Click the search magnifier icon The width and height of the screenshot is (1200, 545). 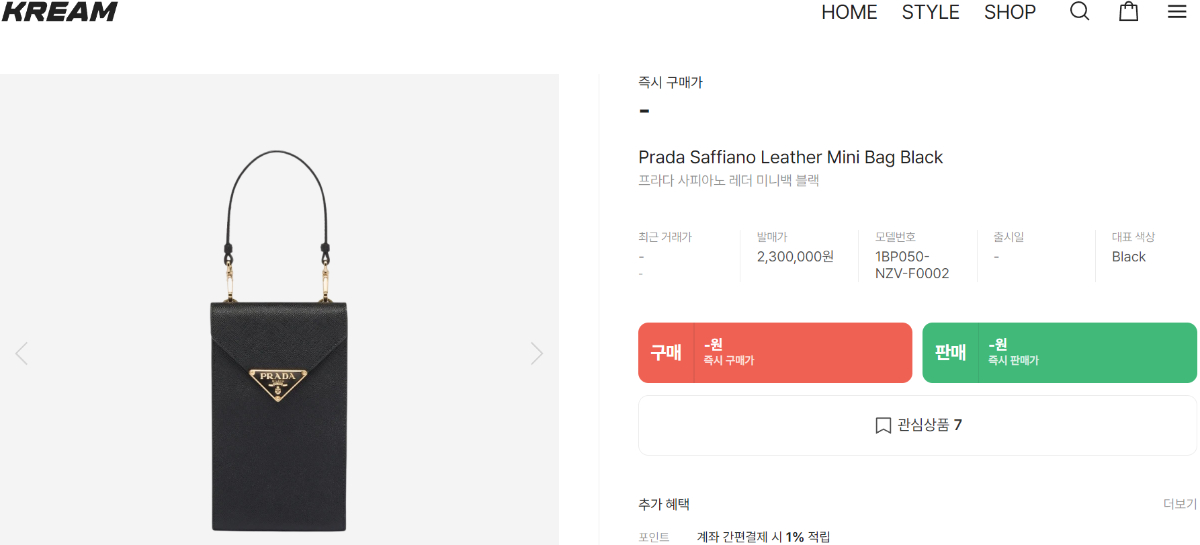[1079, 12]
